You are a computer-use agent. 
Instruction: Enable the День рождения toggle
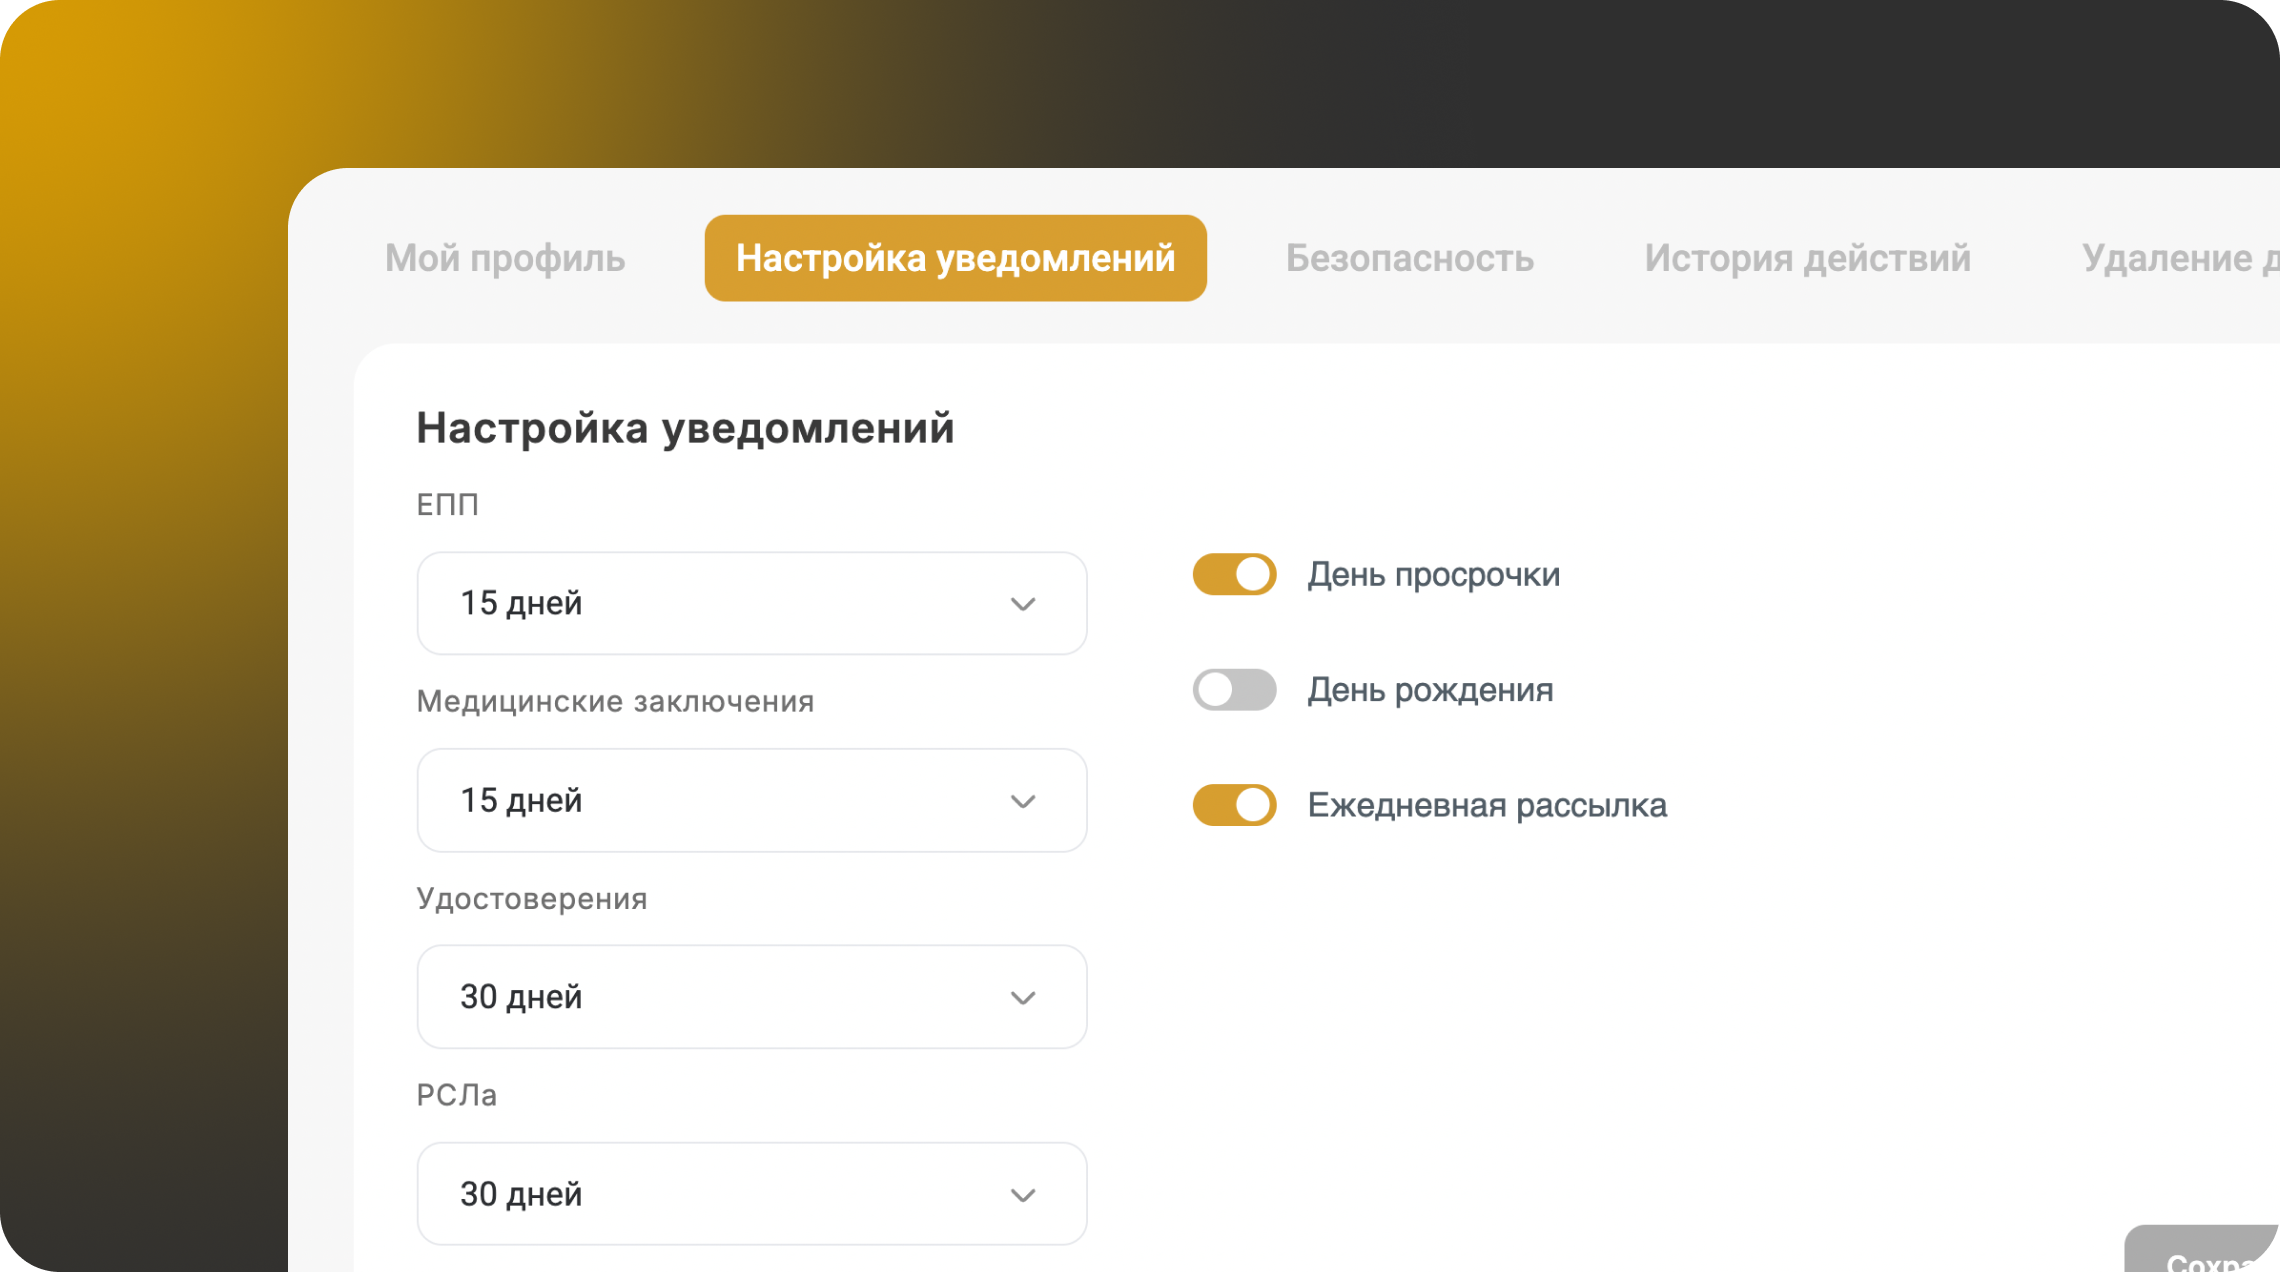tap(1234, 690)
